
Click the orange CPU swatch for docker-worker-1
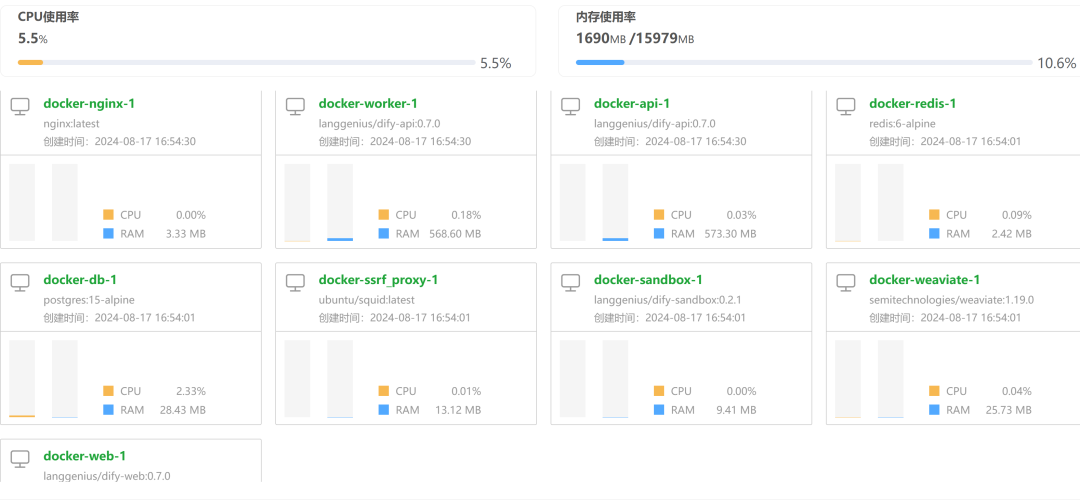[x=383, y=215]
